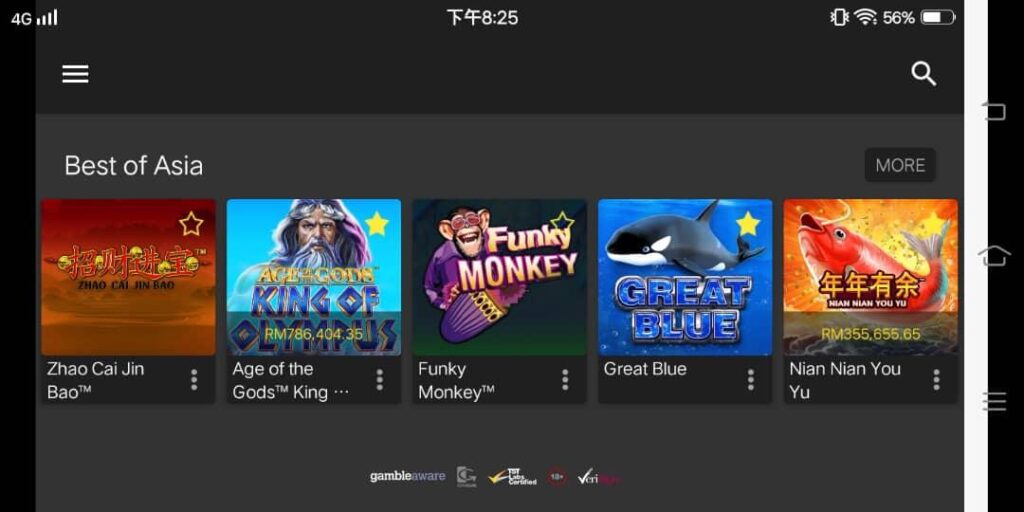Launch the Great Blue game thumbnail
Viewport: 1024px width, 512px height.
point(685,278)
